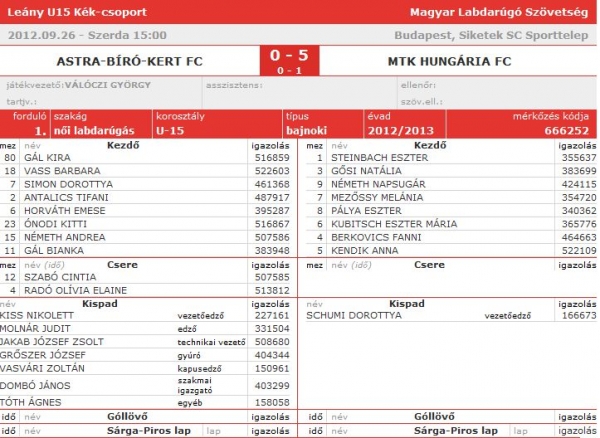Select player GŐSI NATÁLIA

point(366,171)
